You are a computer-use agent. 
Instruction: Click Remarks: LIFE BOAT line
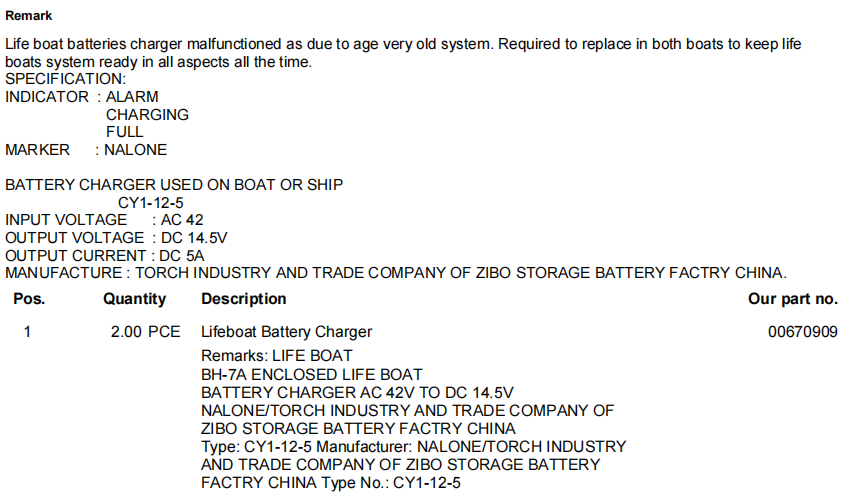pos(276,356)
